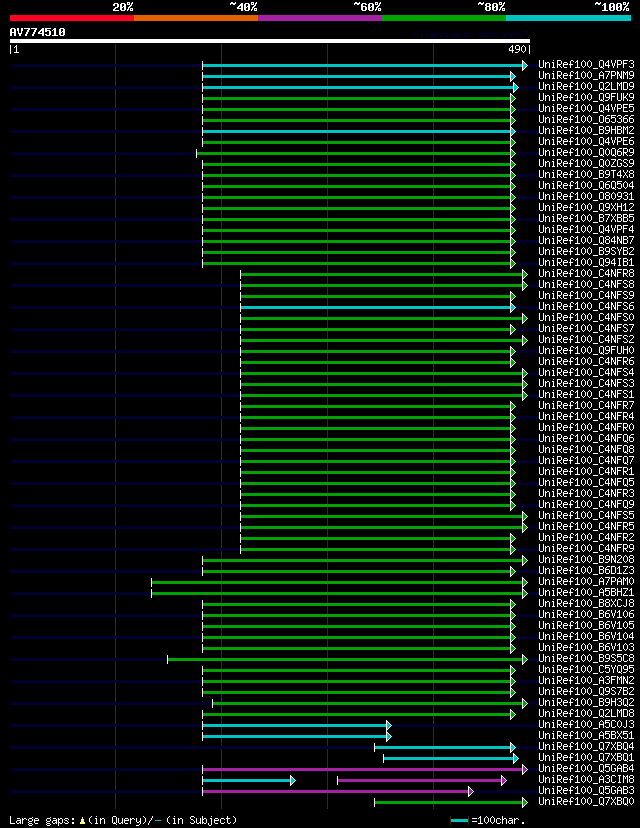Choose the UniRef100_B6V106 label
The image size is (640, 828).
(x=586, y=615)
